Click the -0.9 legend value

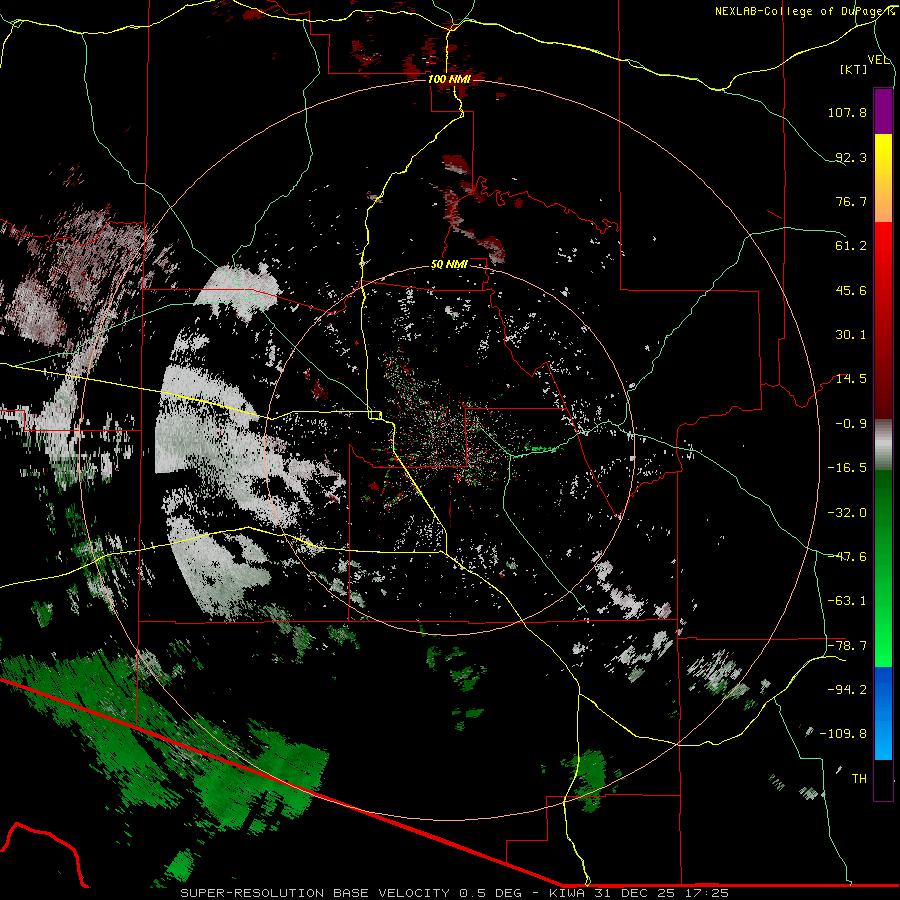851,424
